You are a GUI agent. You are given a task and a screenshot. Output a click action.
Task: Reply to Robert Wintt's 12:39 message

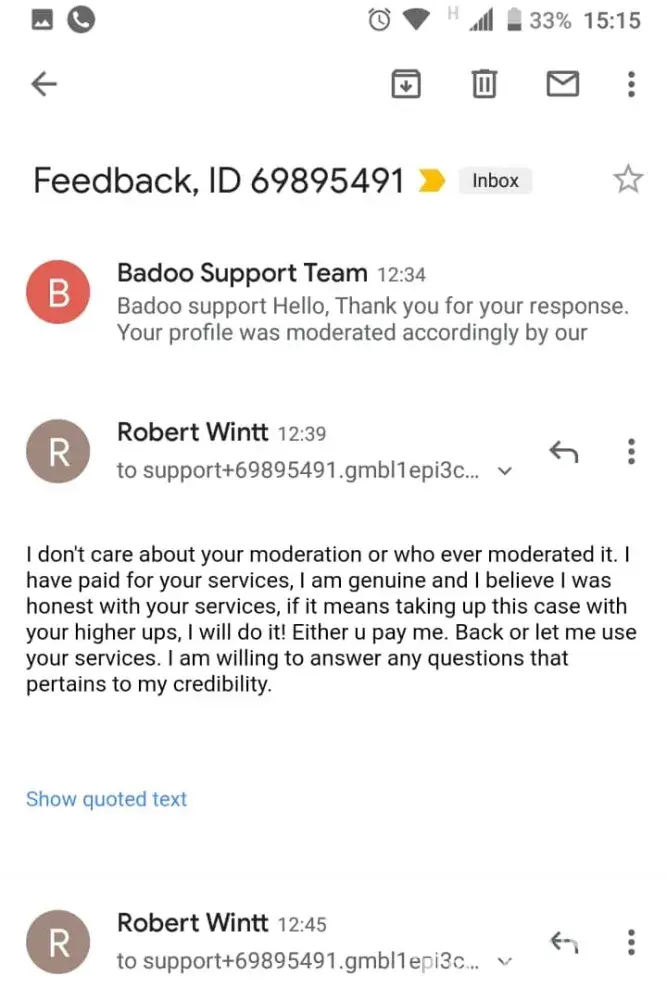(x=564, y=452)
